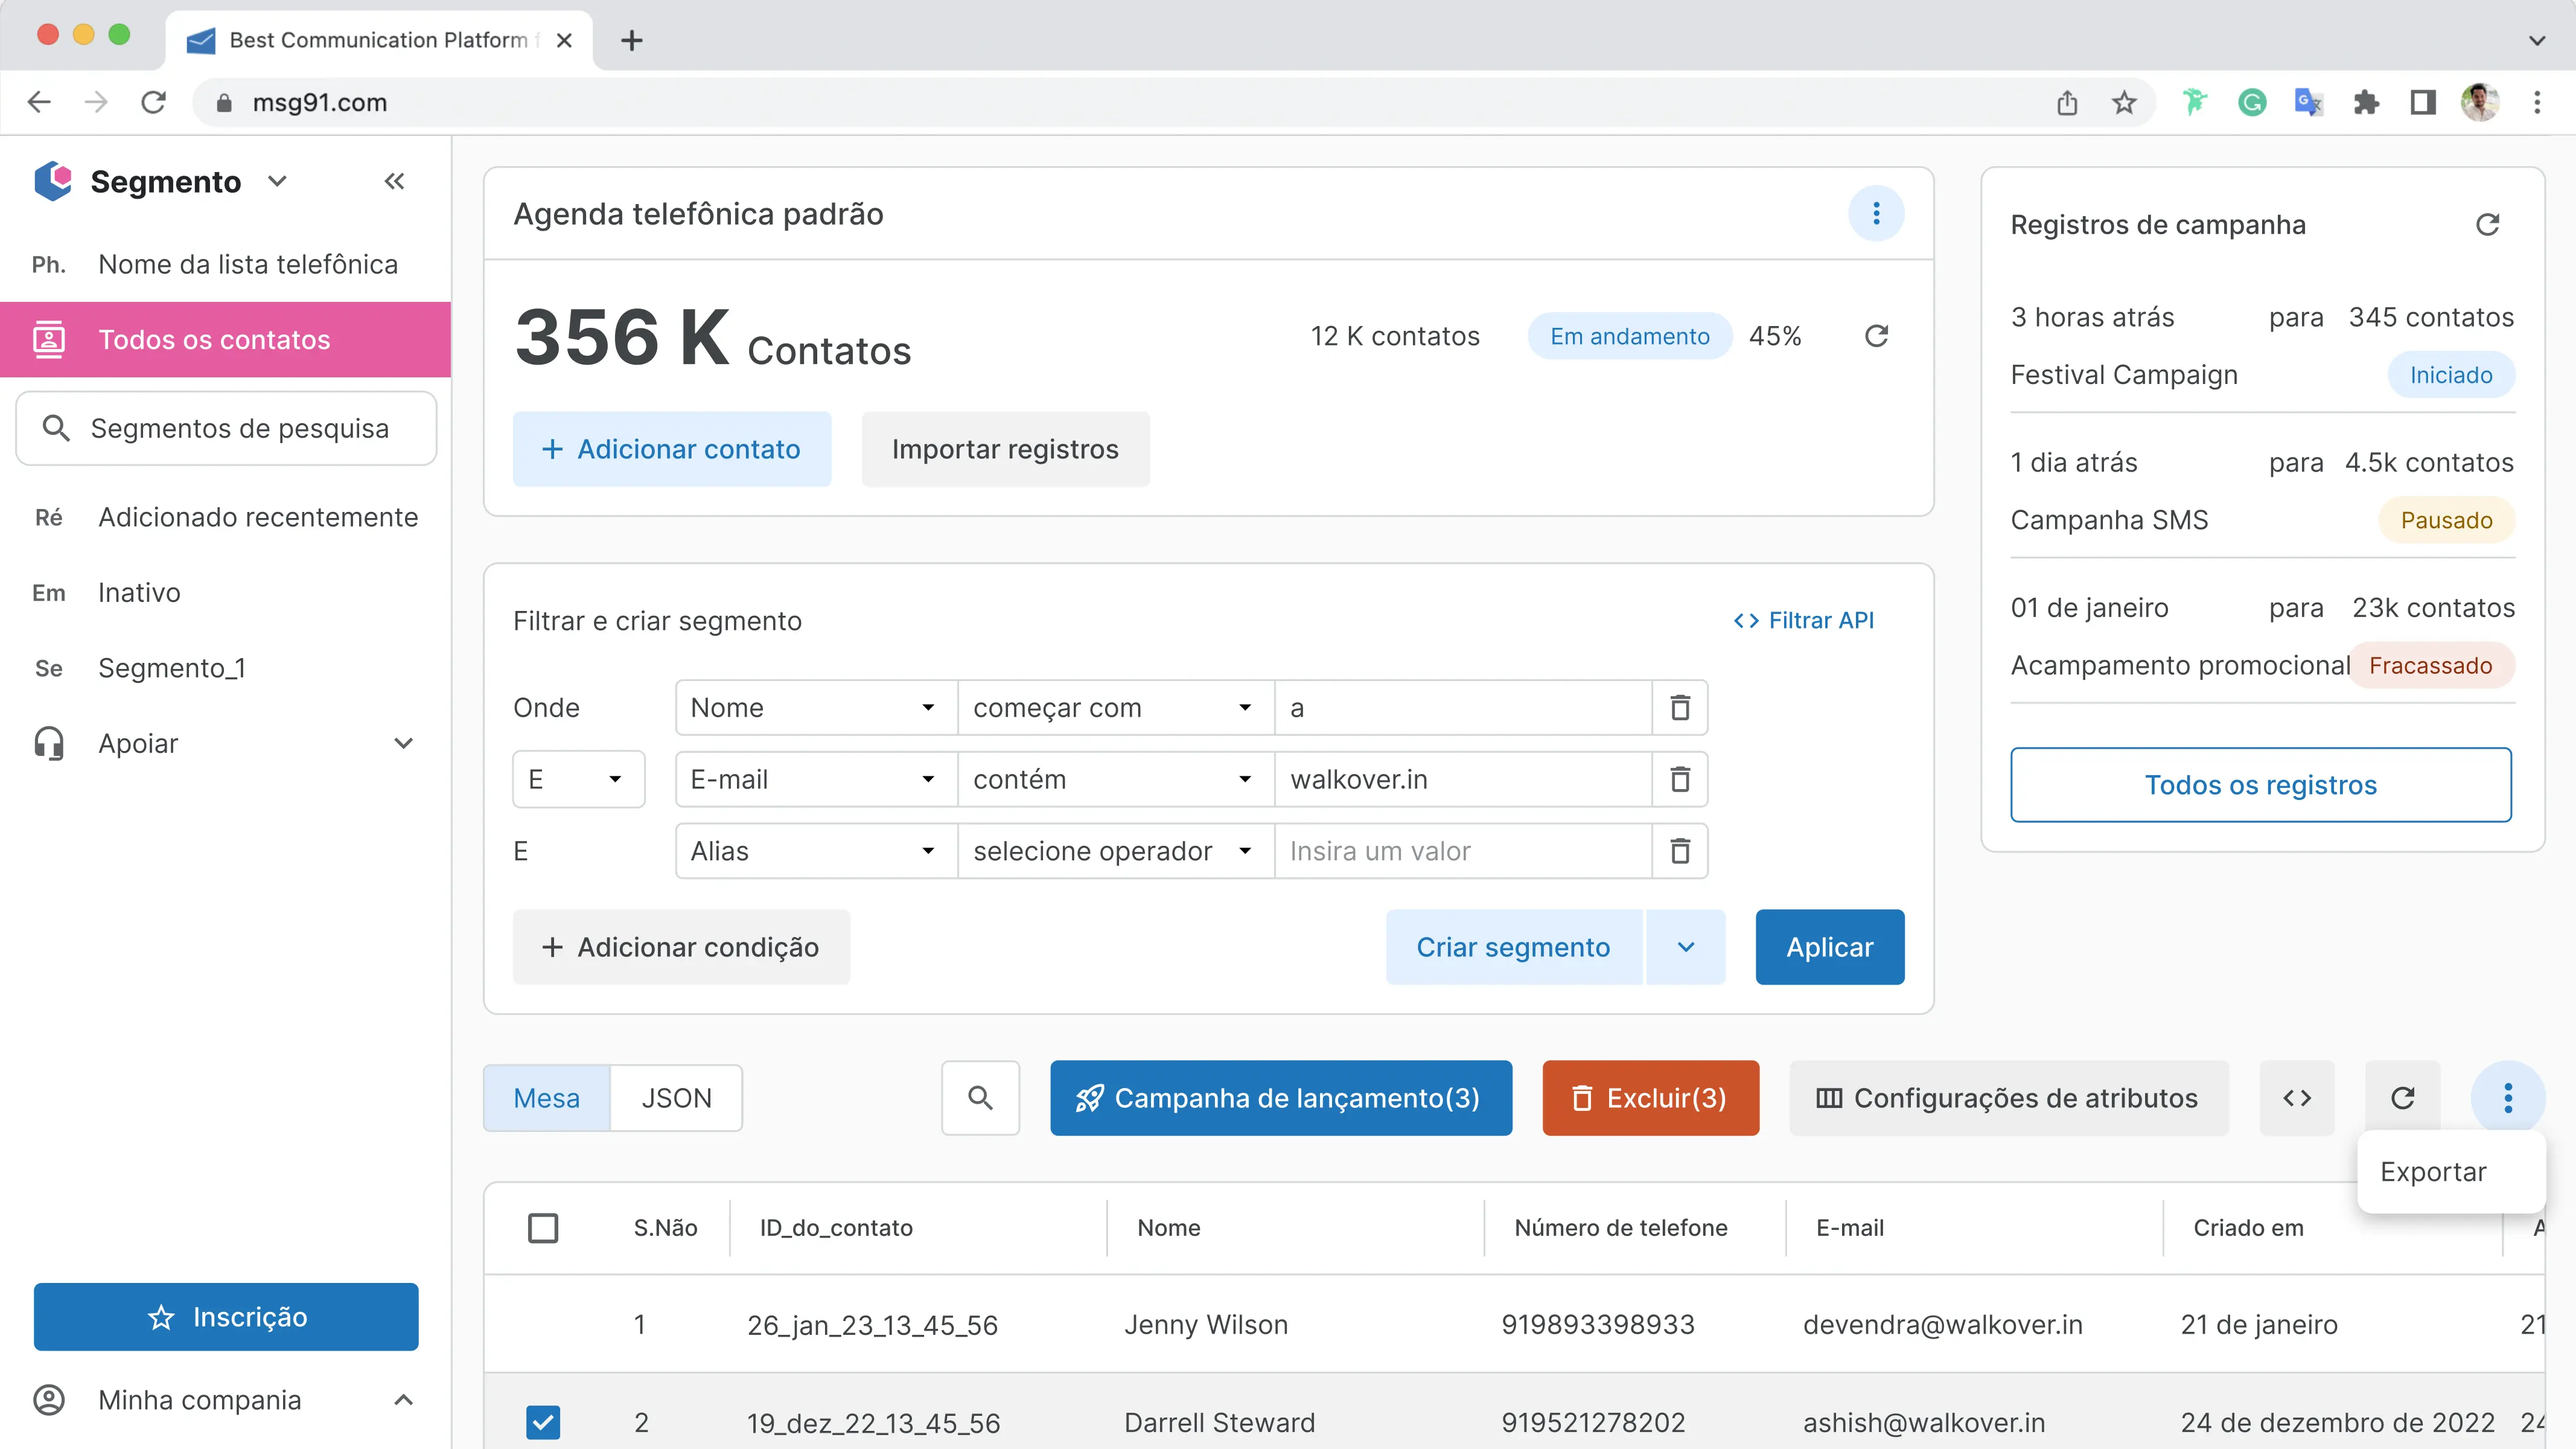
Task: Open Nome da lista telefônica
Action: pos(225,264)
